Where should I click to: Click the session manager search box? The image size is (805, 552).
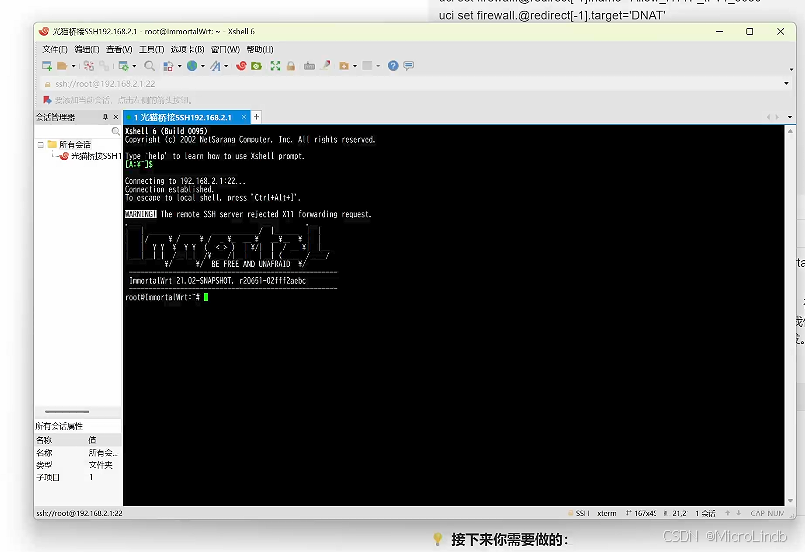point(78,131)
